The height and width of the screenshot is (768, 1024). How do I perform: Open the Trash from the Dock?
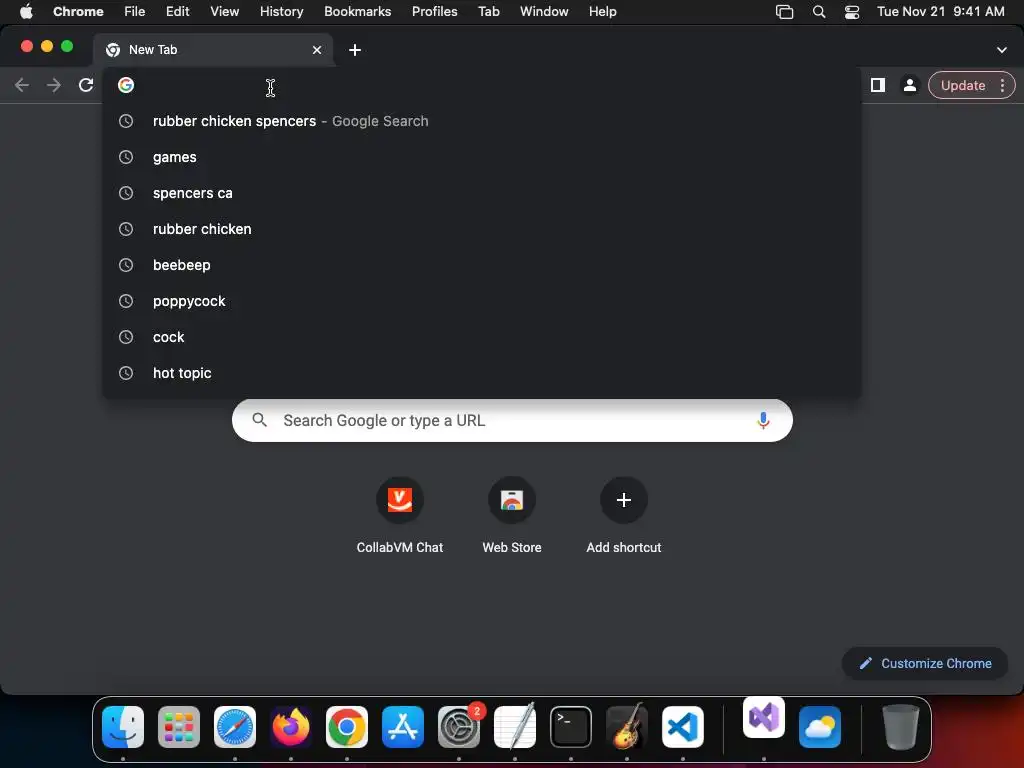pyautogui.click(x=901, y=726)
